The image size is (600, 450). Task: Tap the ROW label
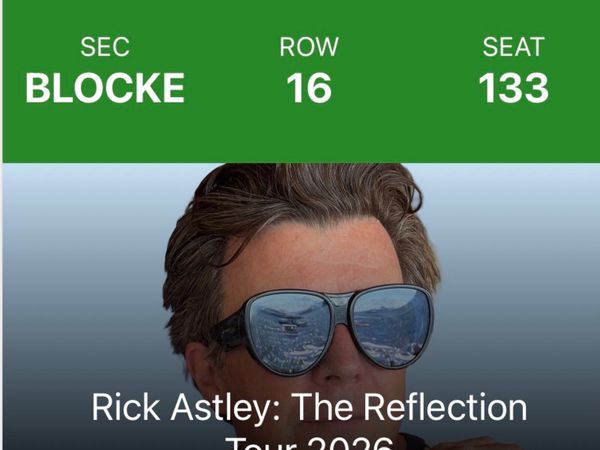(x=309, y=47)
